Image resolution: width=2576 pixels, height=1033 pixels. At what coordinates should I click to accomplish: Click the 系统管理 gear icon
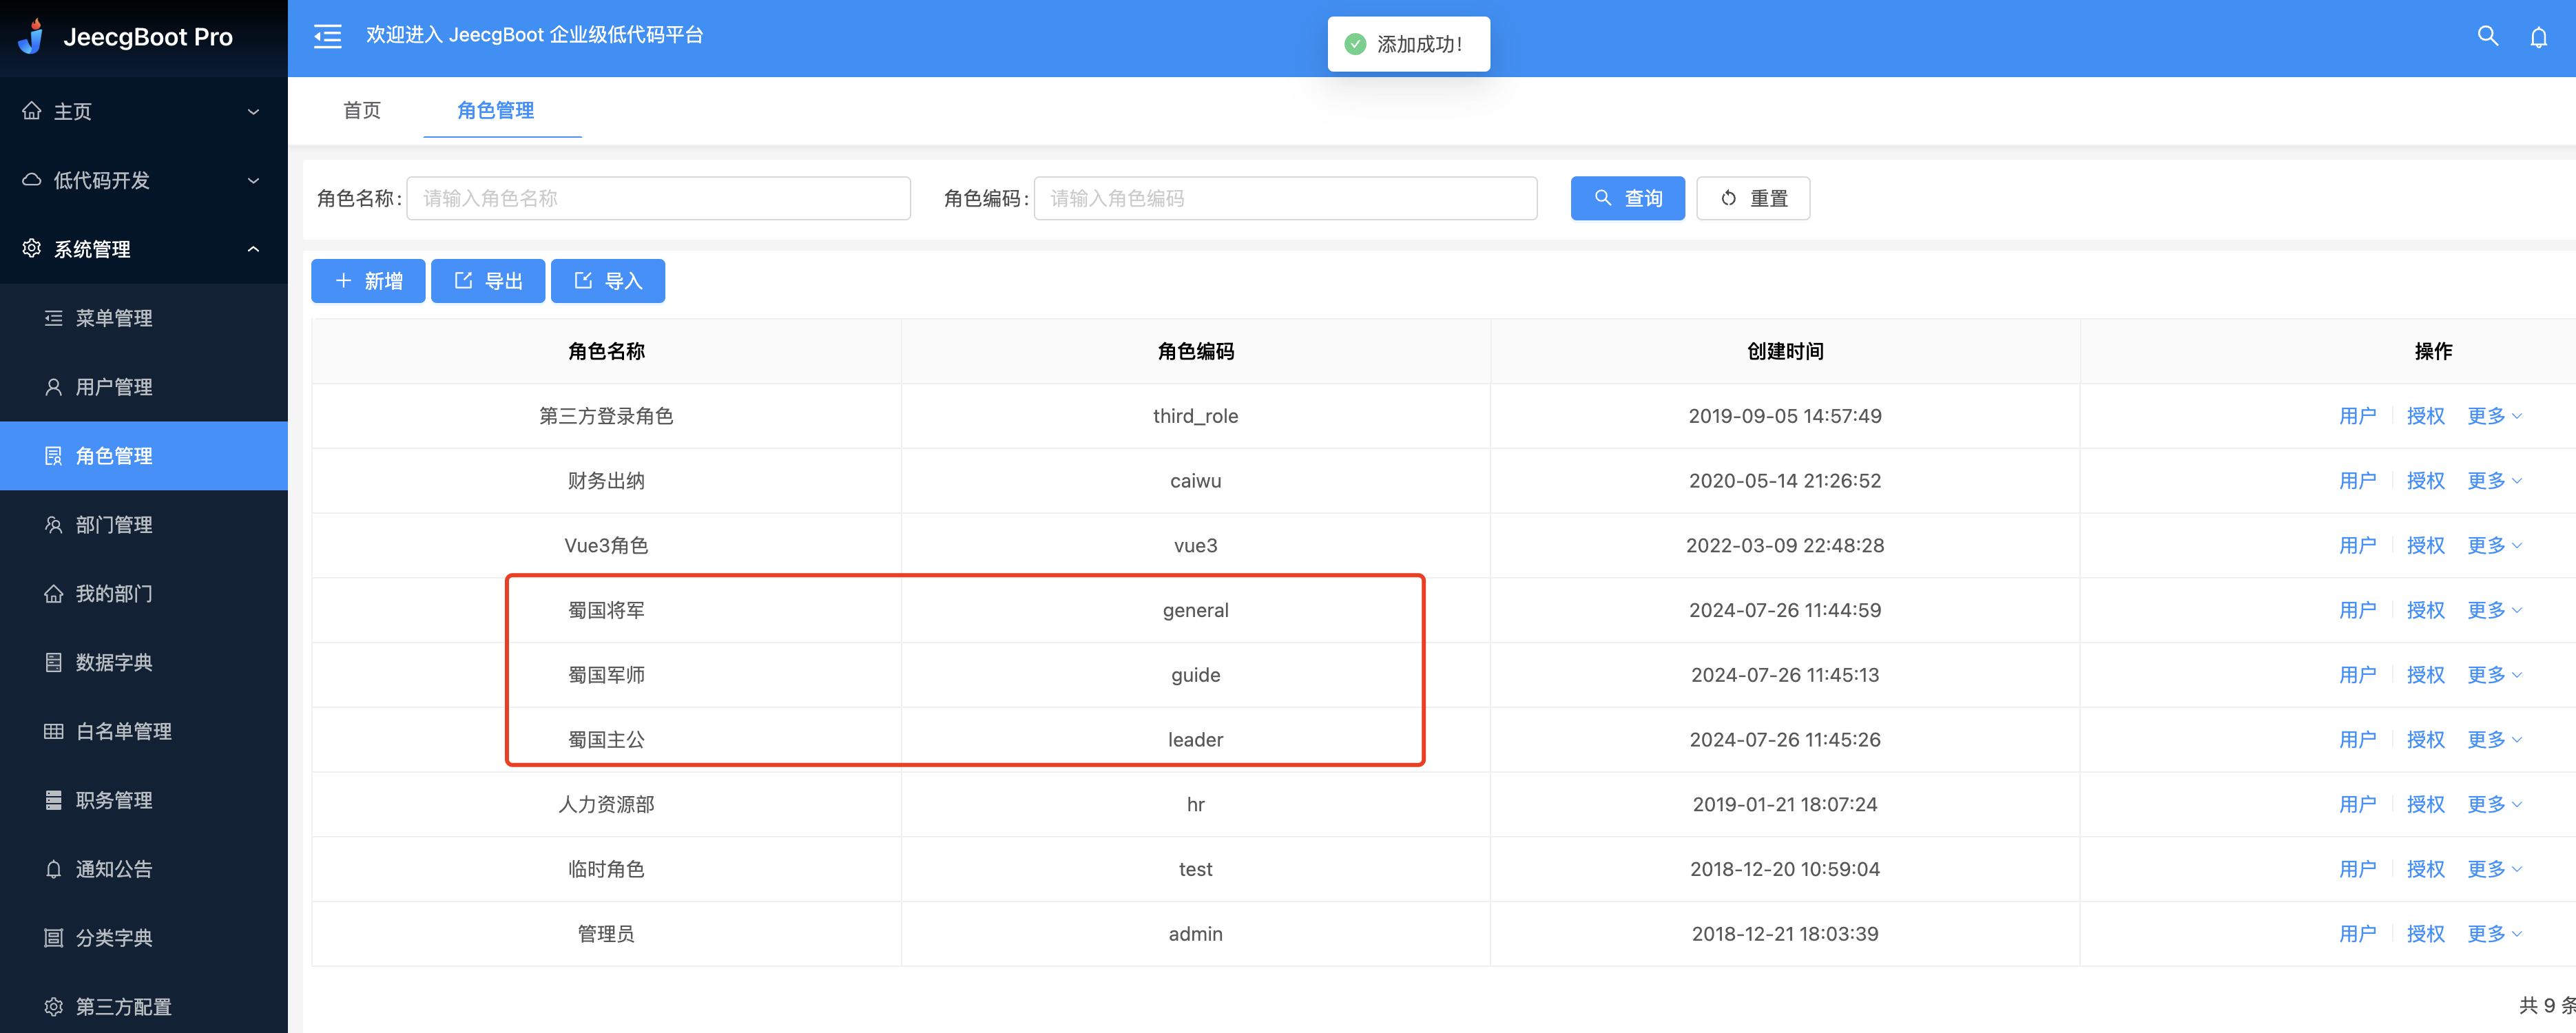[32, 248]
